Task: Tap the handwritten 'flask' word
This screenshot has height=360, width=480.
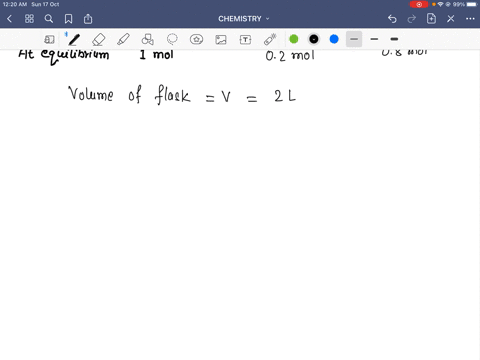Action: (172, 95)
